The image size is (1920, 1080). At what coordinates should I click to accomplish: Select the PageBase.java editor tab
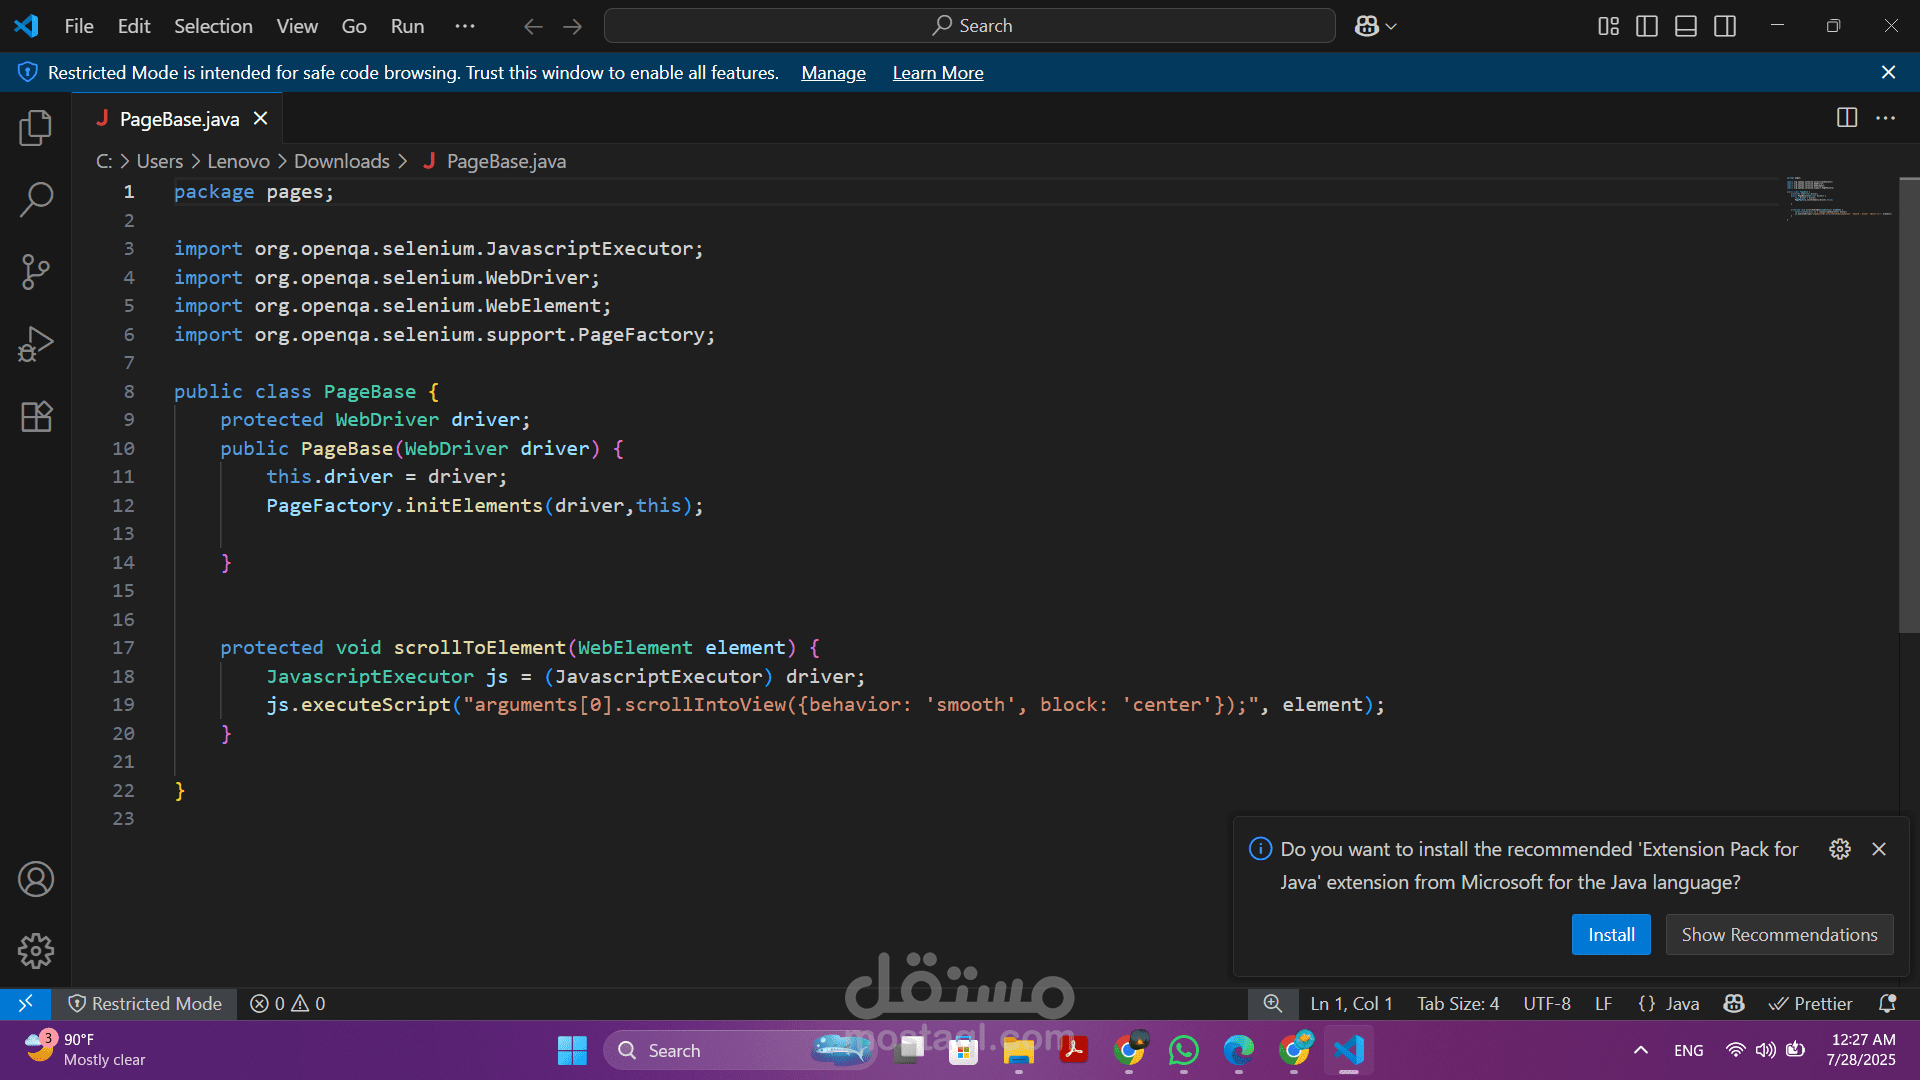179,119
